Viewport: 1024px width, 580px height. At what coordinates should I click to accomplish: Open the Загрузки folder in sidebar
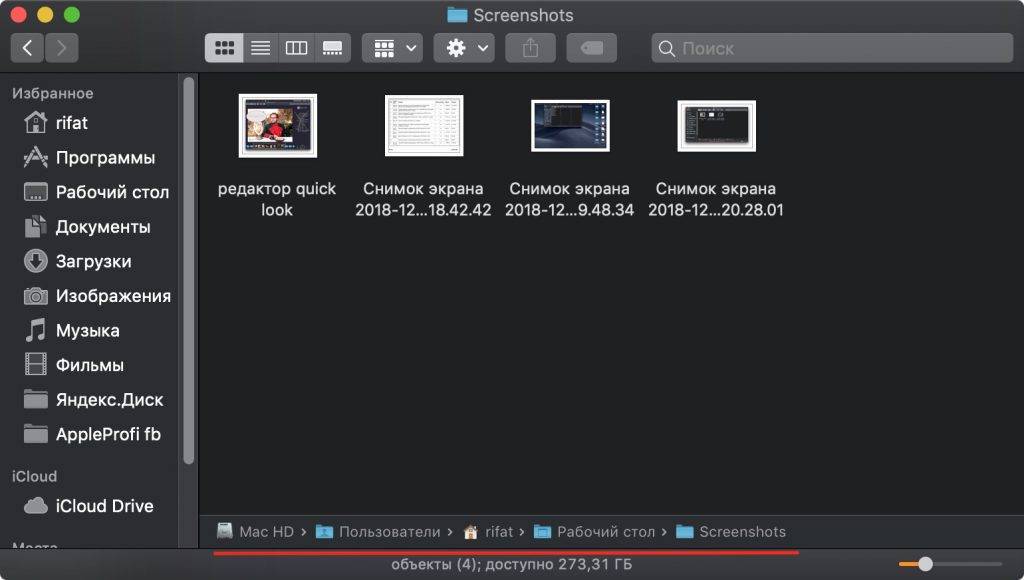coord(93,261)
